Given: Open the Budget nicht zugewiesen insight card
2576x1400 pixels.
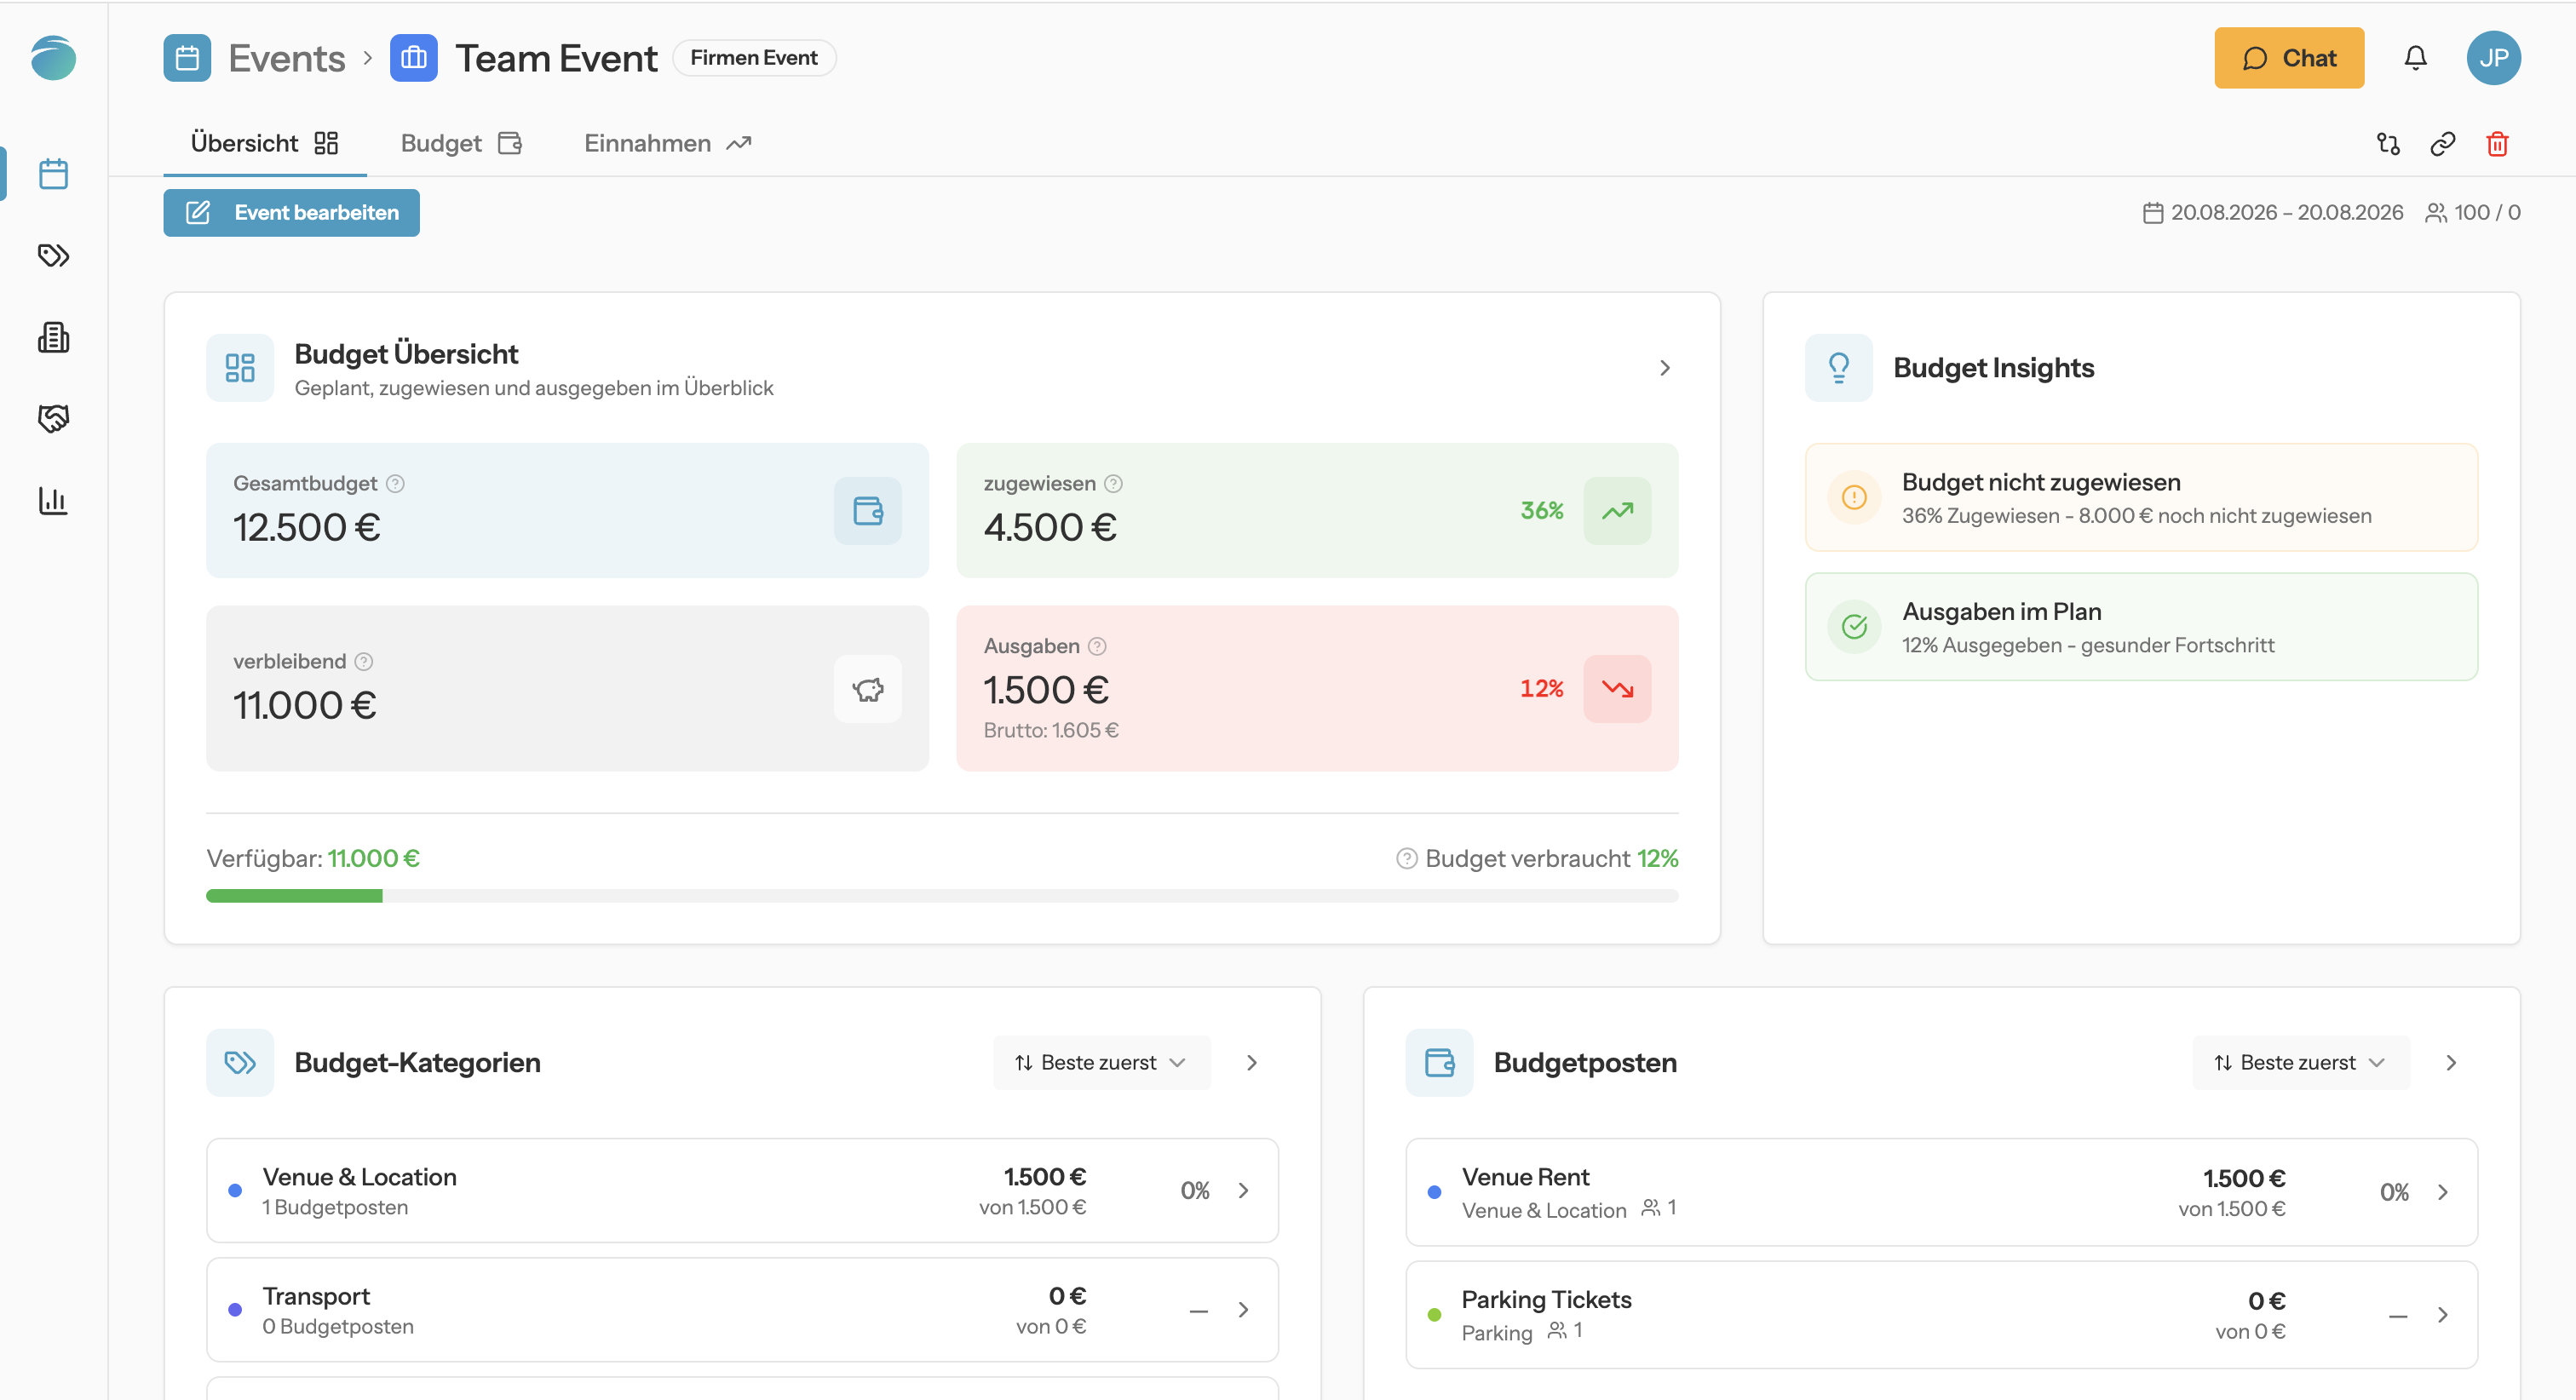Looking at the screenshot, I should coord(2141,498).
